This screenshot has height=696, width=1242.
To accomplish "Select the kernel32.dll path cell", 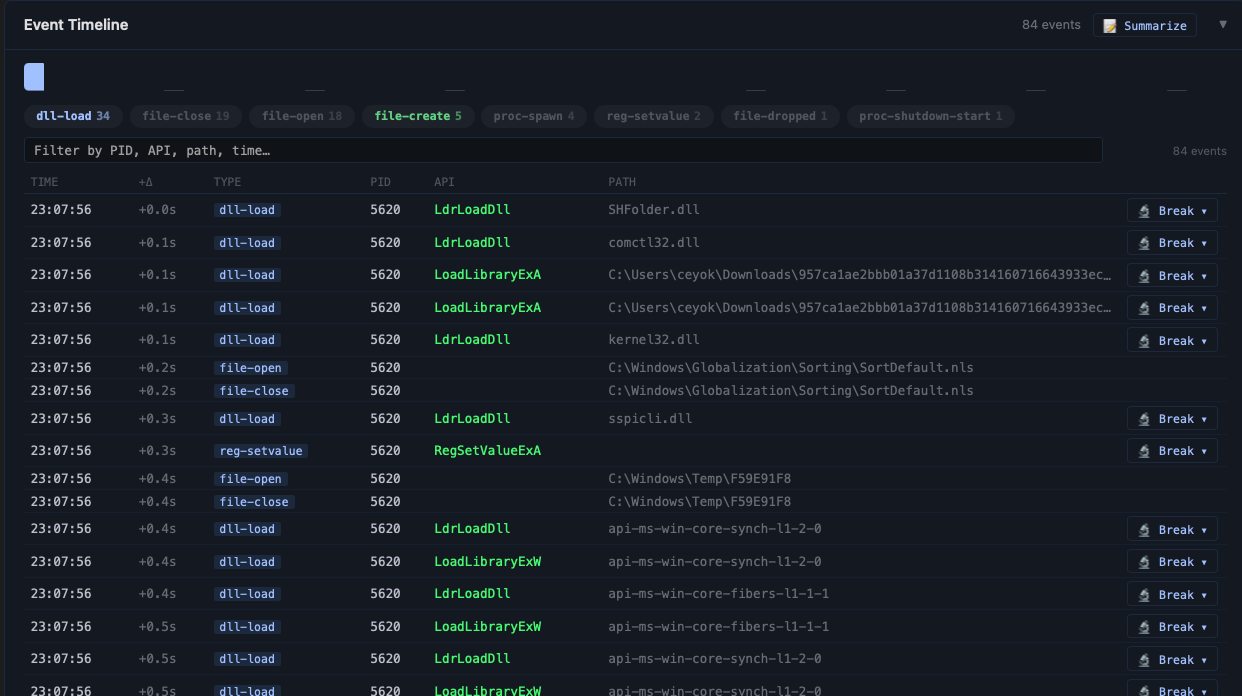I will (x=654, y=339).
